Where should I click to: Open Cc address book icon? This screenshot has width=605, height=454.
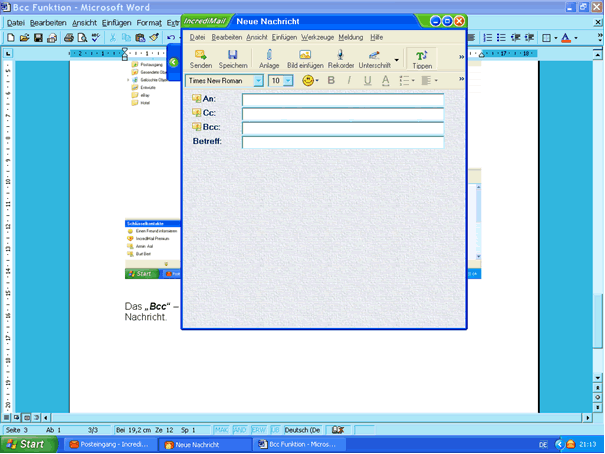(x=196, y=113)
